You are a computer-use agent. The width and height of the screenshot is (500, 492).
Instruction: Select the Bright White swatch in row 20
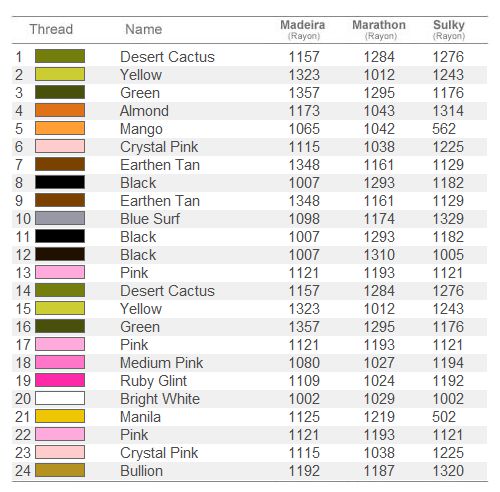pyautogui.click(x=60, y=398)
